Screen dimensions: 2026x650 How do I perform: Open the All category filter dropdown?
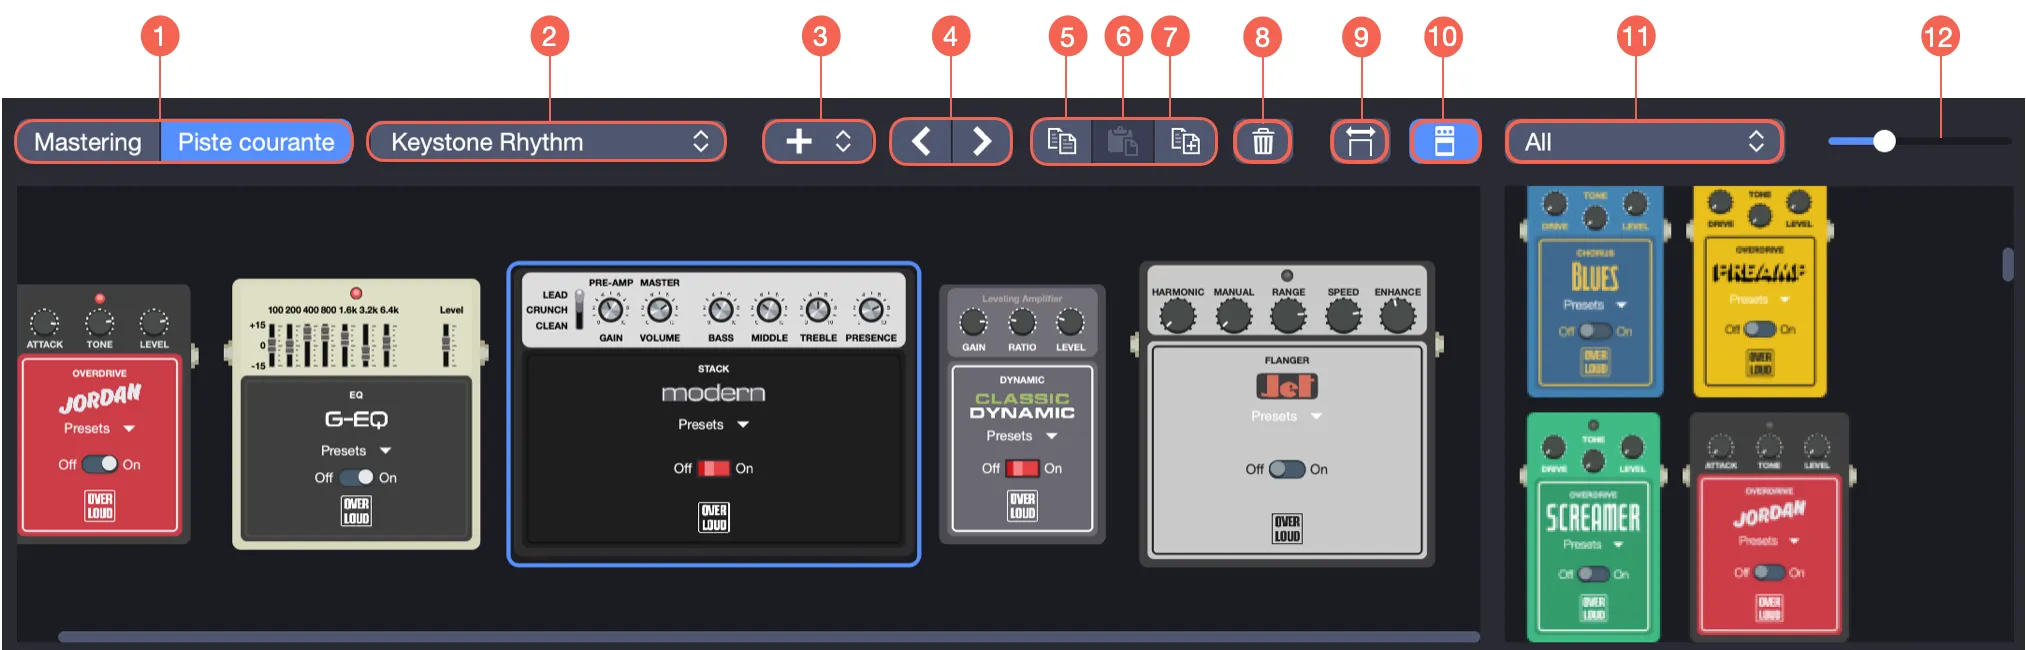click(x=1644, y=142)
